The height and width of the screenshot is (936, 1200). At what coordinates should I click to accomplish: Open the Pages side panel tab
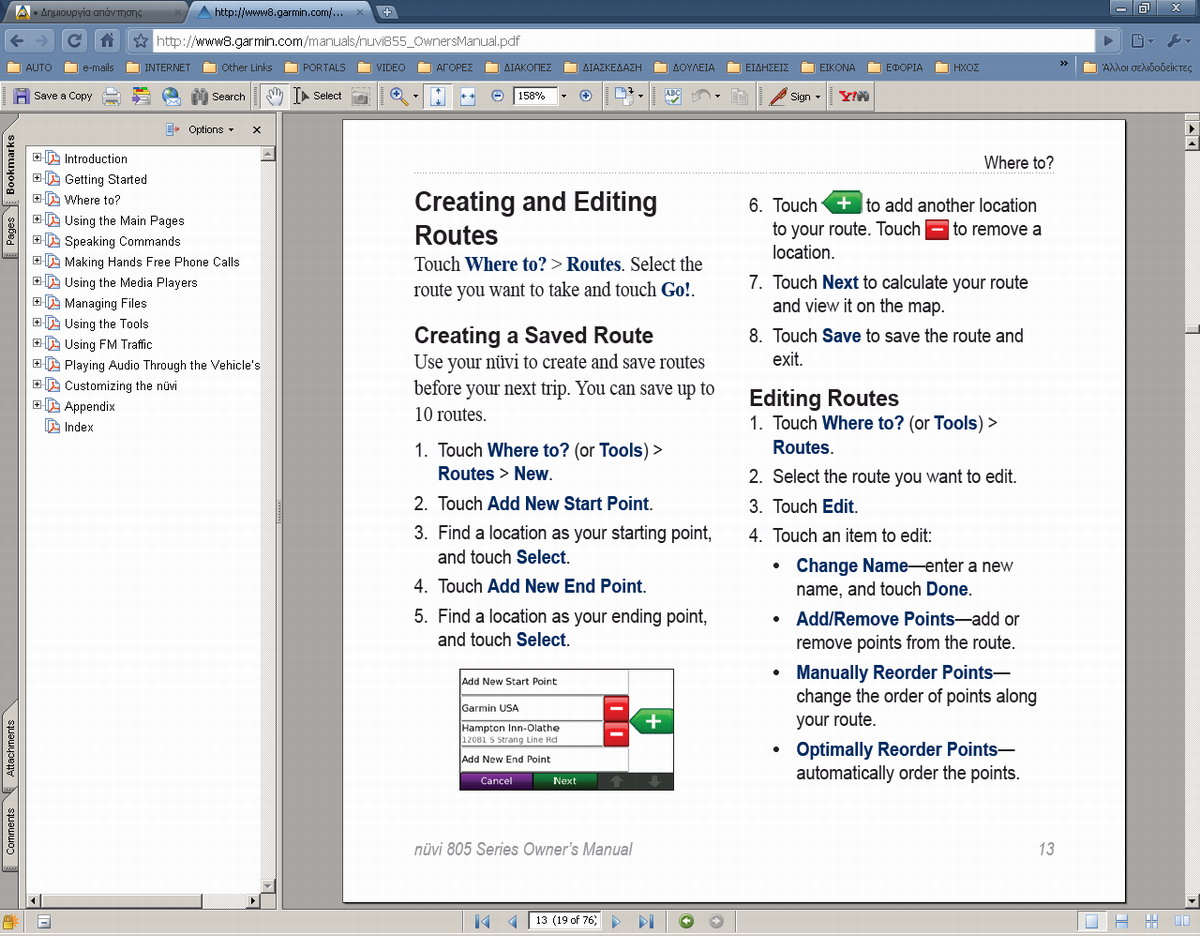pyautogui.click(x=11, y=230)
